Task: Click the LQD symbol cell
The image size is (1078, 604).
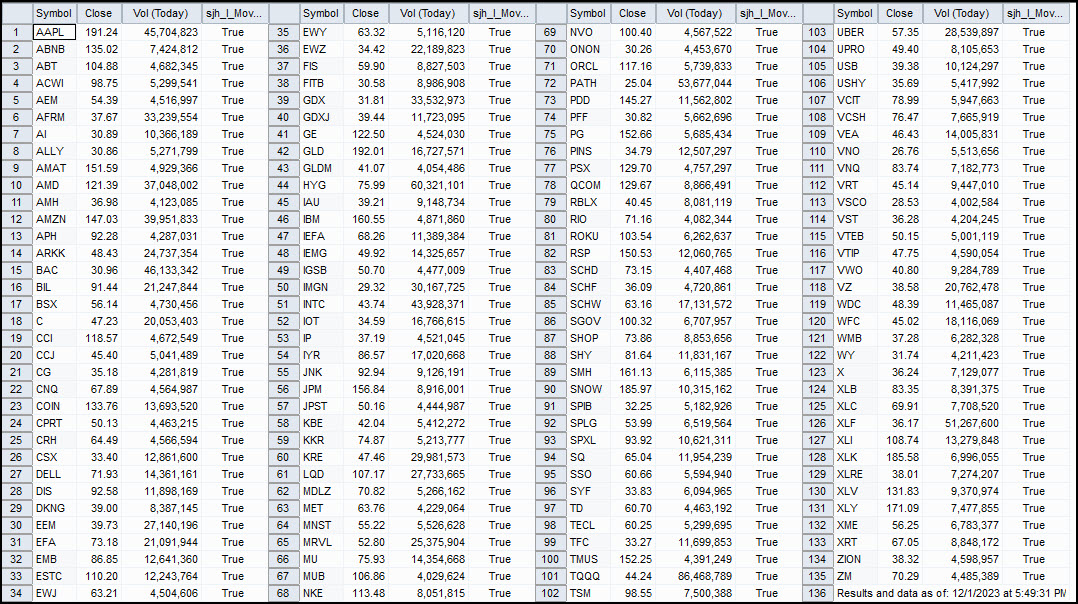Action: (x=320, y=474)
